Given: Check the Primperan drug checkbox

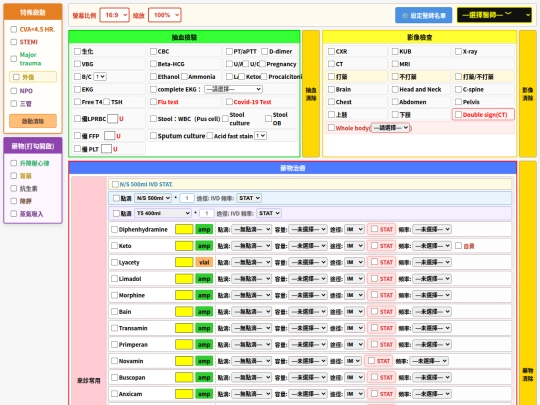Looking at the screenshot, I should (114, 344).
